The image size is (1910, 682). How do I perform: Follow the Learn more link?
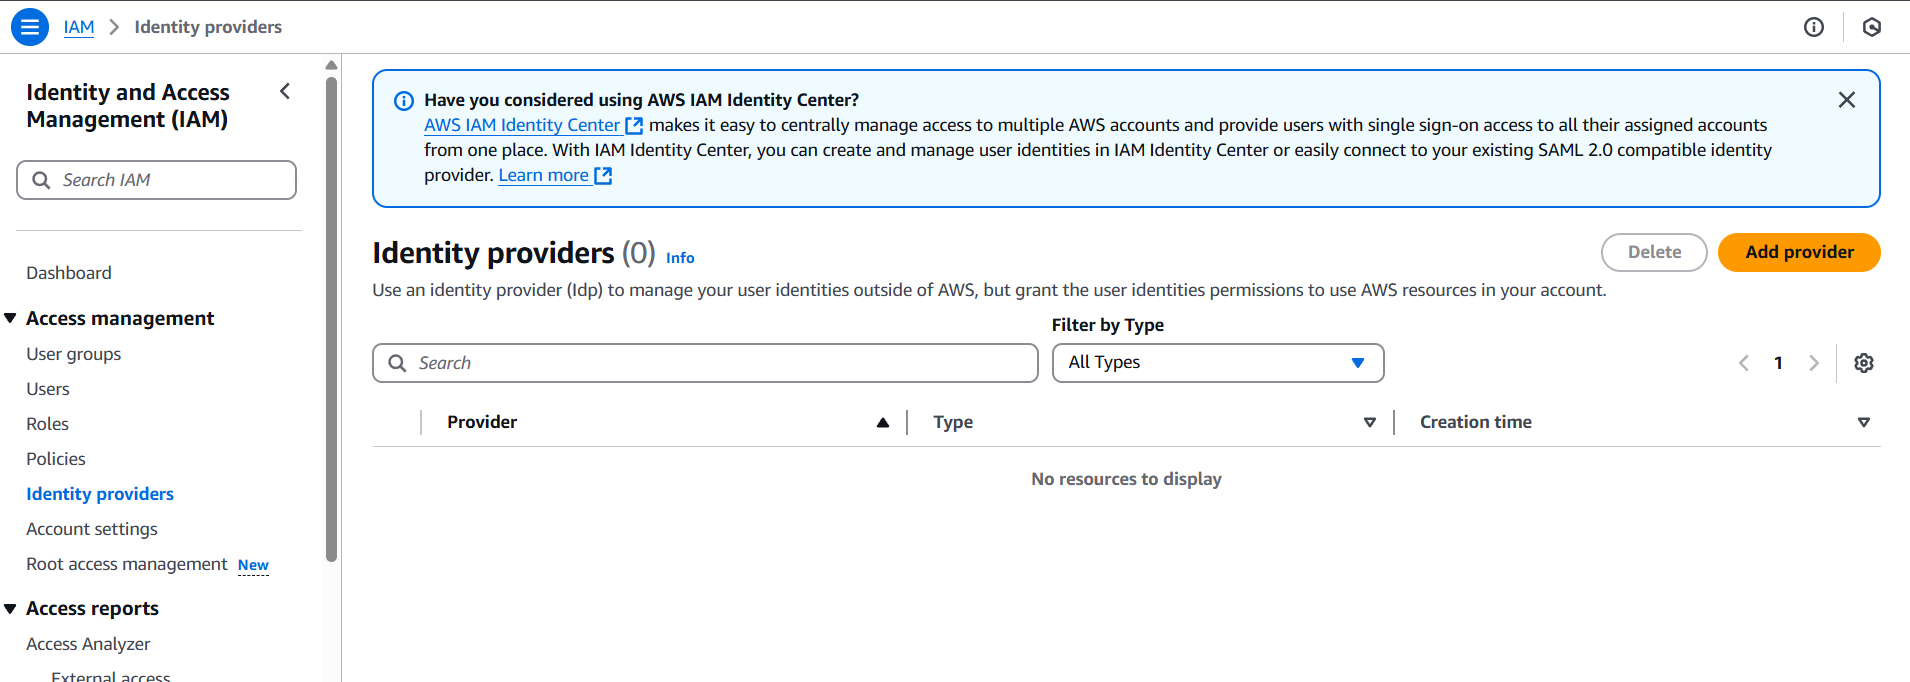(544, 175)
